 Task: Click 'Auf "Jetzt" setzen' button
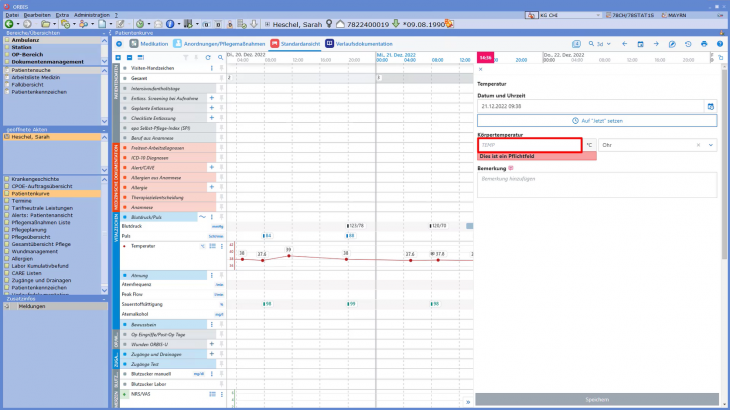click(x=597, y=120)
